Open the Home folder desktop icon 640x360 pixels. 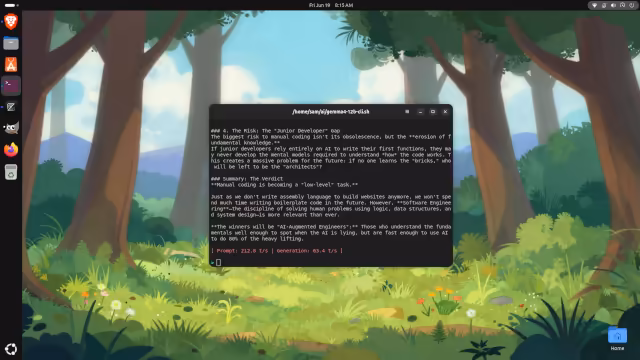point(617,338)
